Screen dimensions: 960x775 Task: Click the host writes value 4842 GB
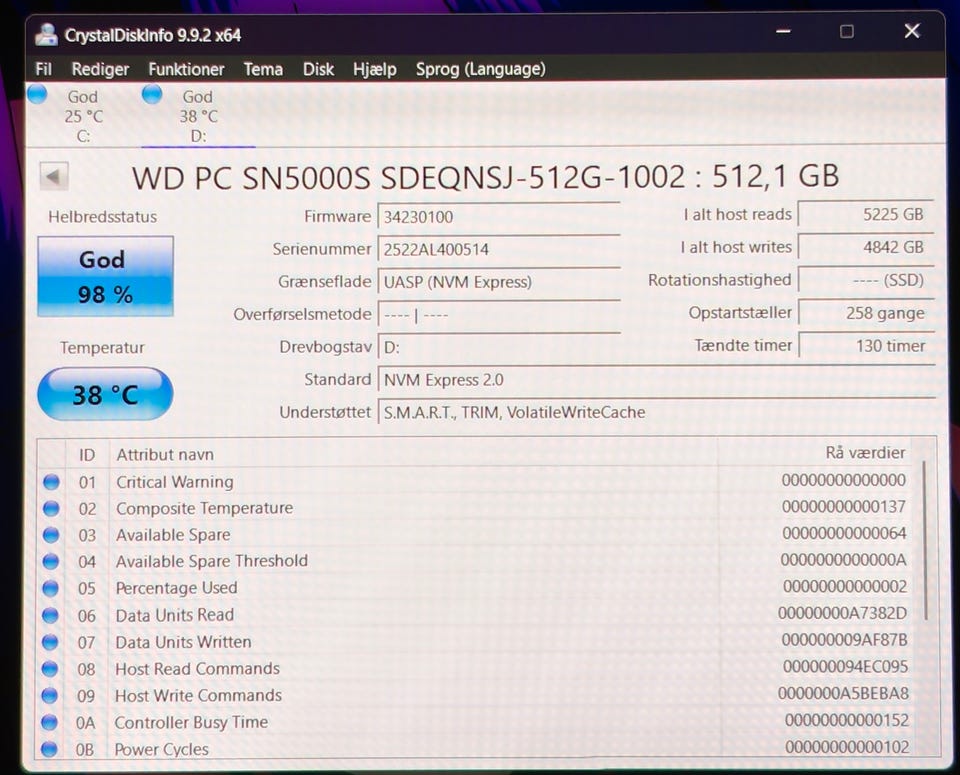click(x=866, y=247)
